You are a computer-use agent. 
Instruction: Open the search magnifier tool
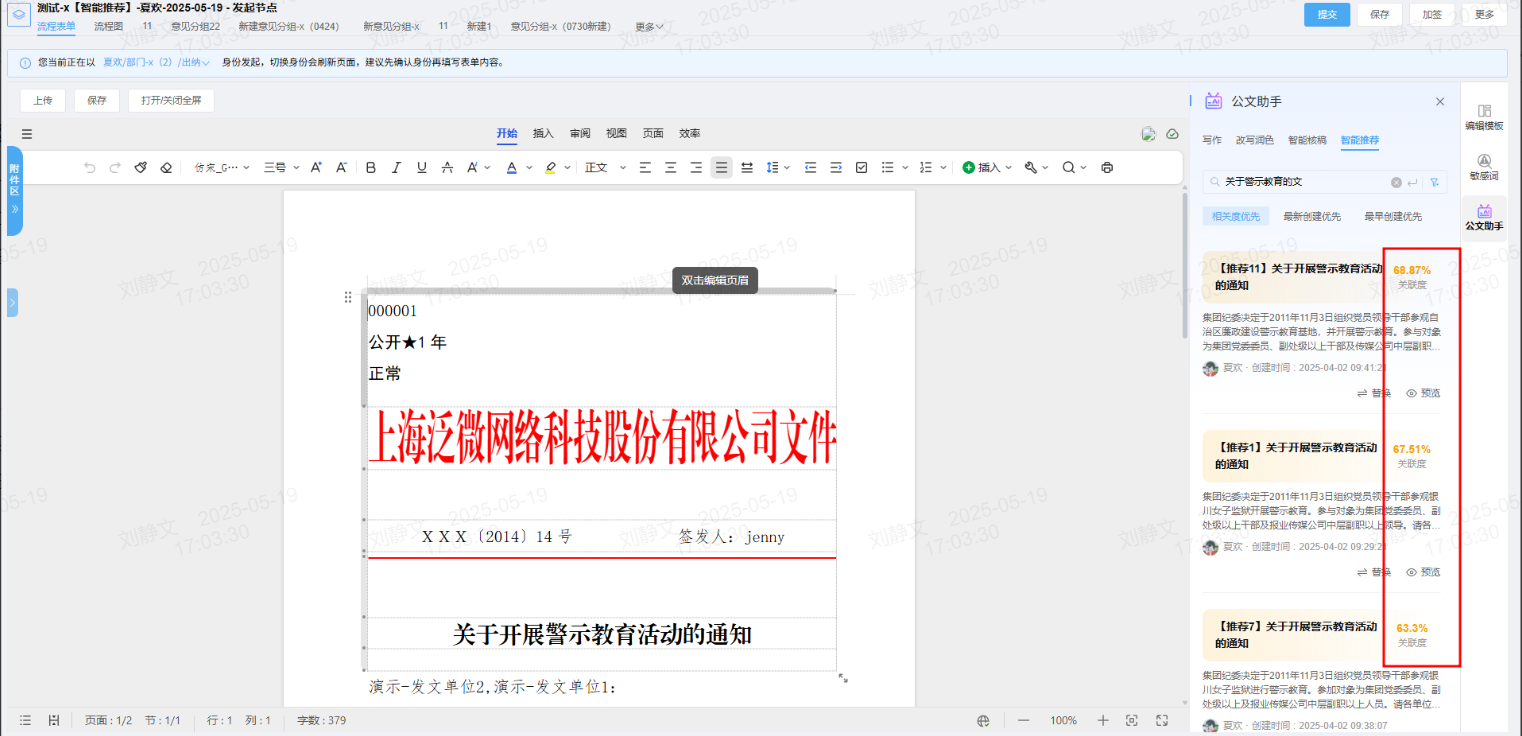click(x=1075, y=167)
